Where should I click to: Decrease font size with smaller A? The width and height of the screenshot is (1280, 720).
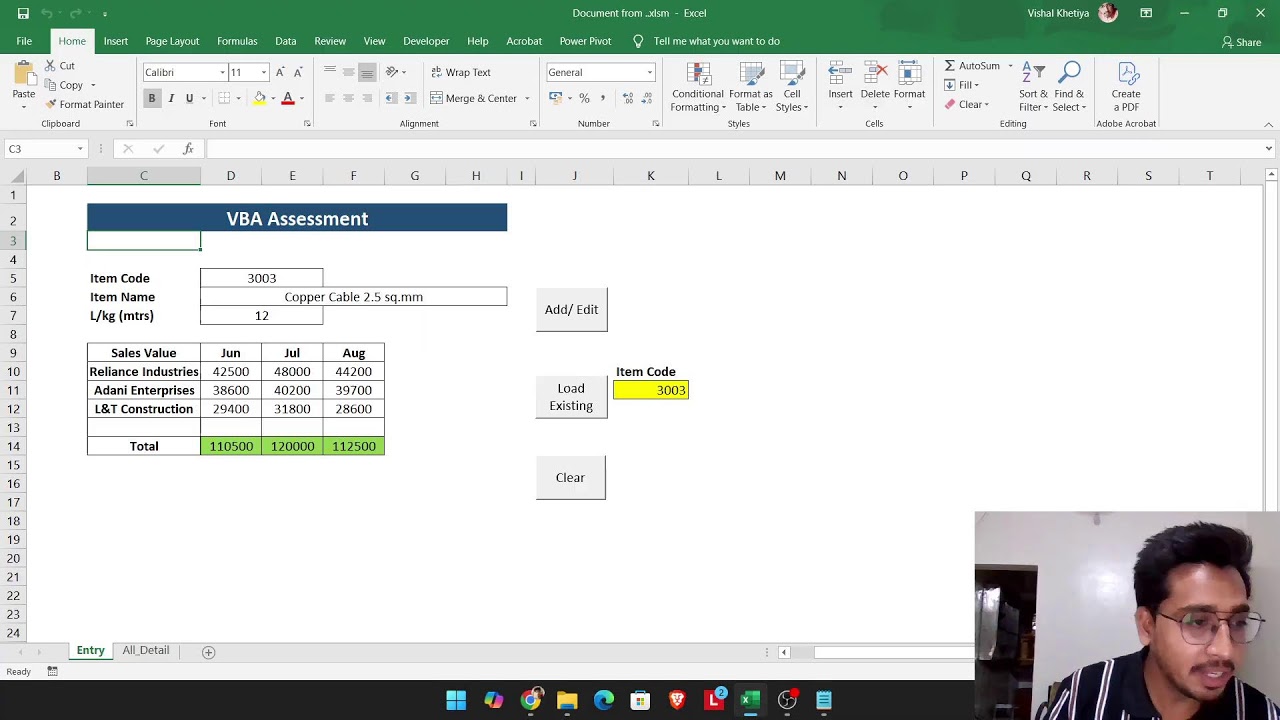(x=297, y=72)
